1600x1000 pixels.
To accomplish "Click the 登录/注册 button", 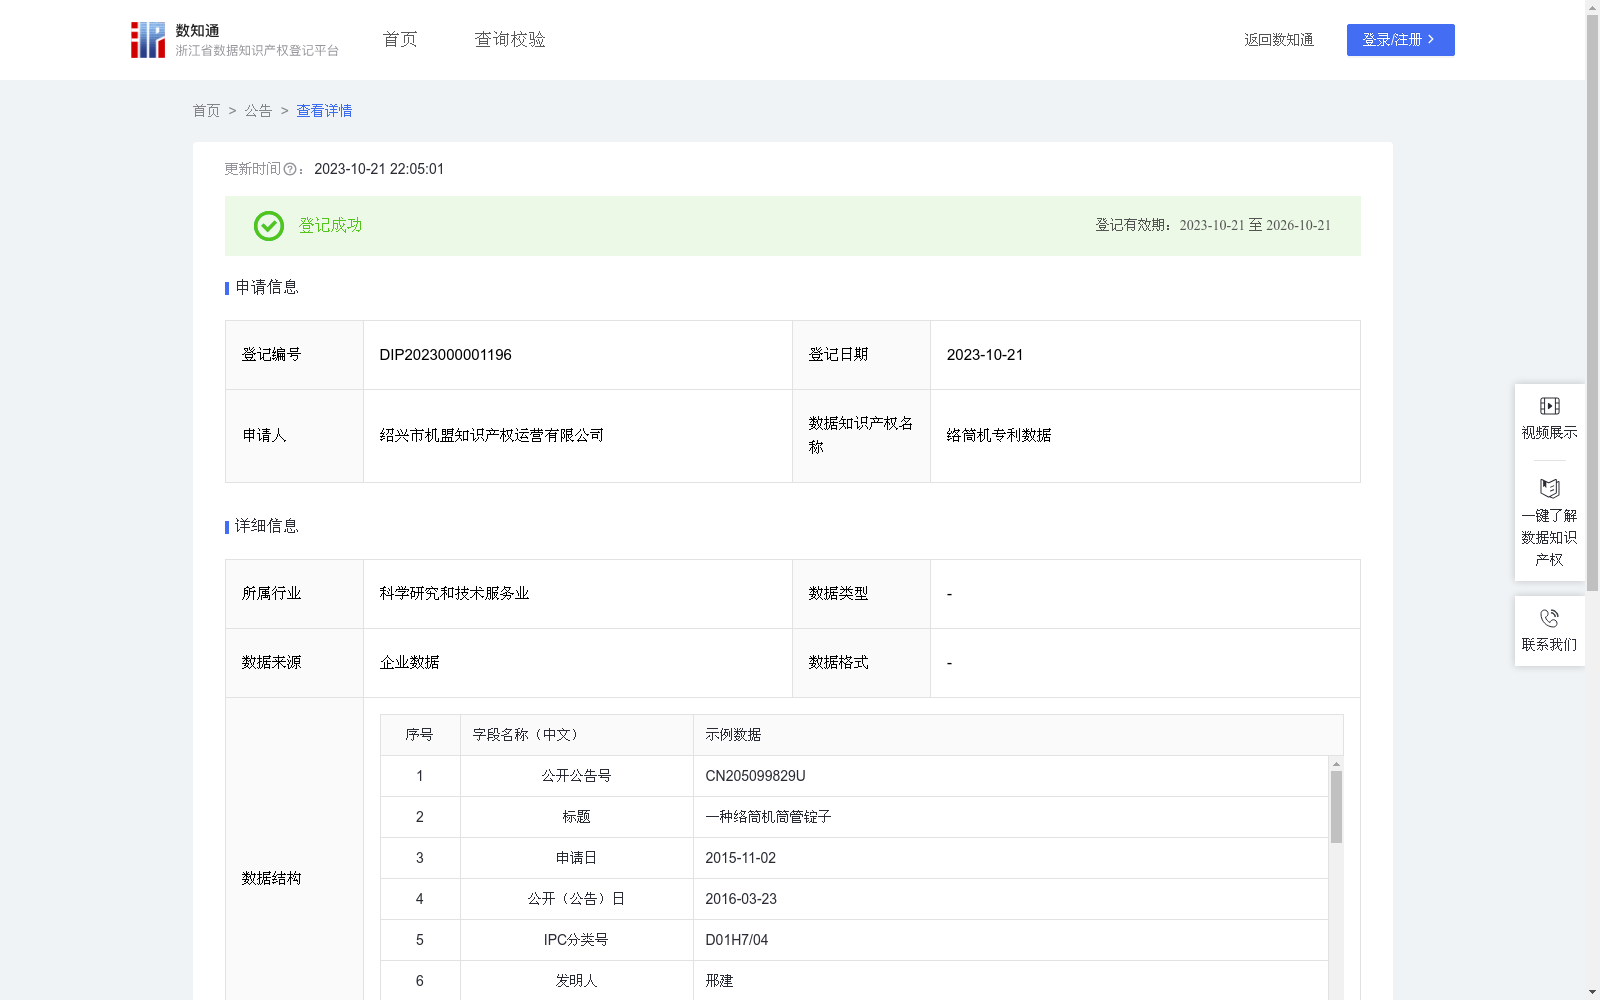I will (1400, 40).
